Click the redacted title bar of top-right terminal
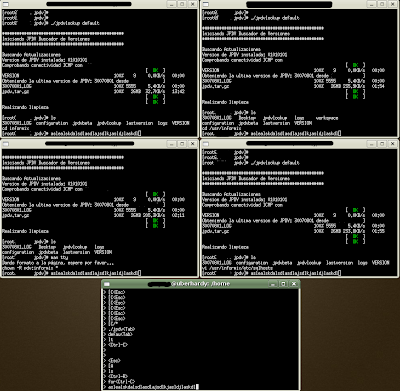 (x=289, y=4)
